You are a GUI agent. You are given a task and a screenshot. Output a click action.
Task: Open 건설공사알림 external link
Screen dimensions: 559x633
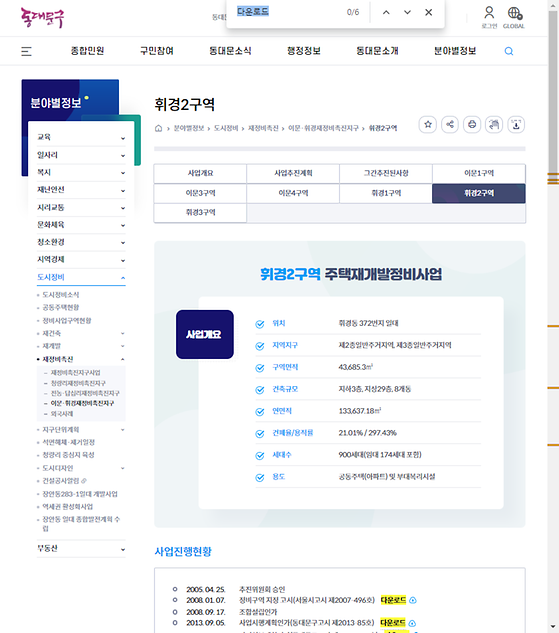click(x=64, y=481)
